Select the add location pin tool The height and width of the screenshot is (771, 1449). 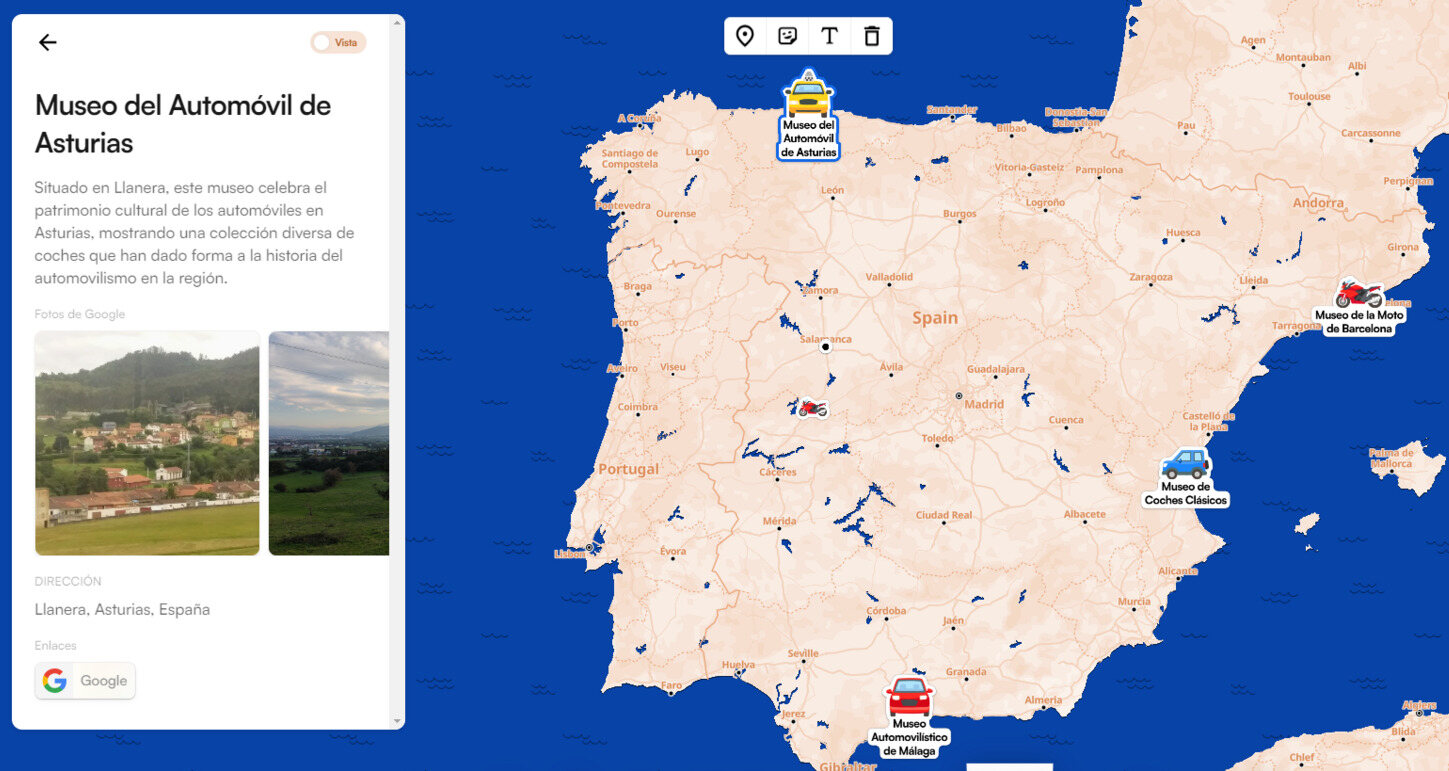tap(744, 36)
